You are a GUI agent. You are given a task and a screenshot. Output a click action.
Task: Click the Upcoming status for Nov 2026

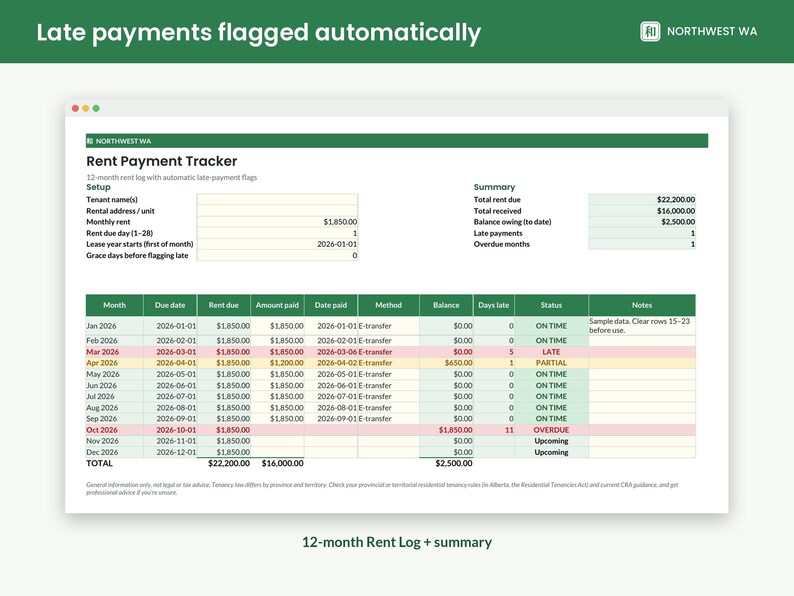coord(551,441)
